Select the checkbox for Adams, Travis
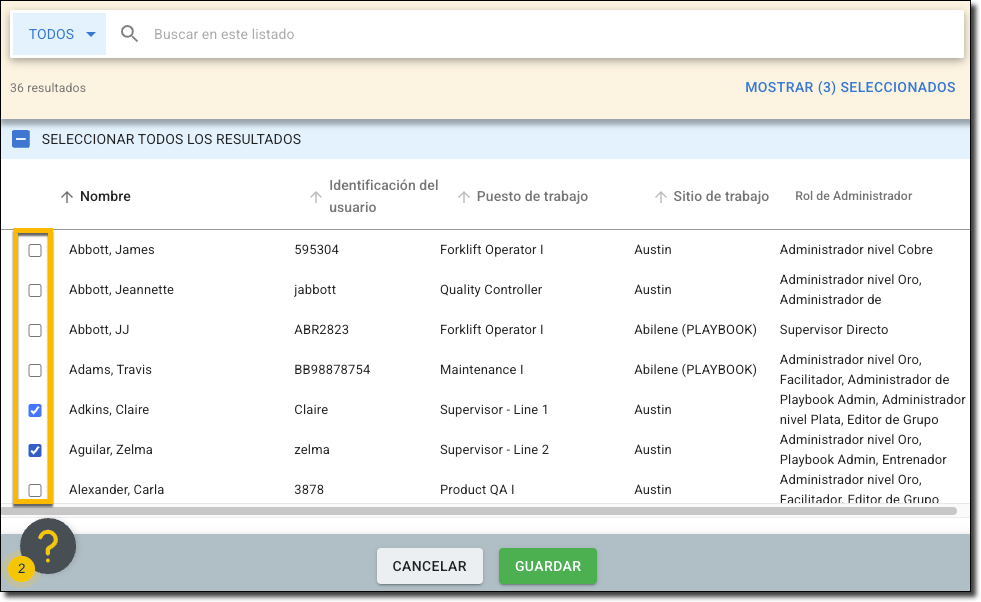Screen dimensions: 981x602 pos(35,370)
